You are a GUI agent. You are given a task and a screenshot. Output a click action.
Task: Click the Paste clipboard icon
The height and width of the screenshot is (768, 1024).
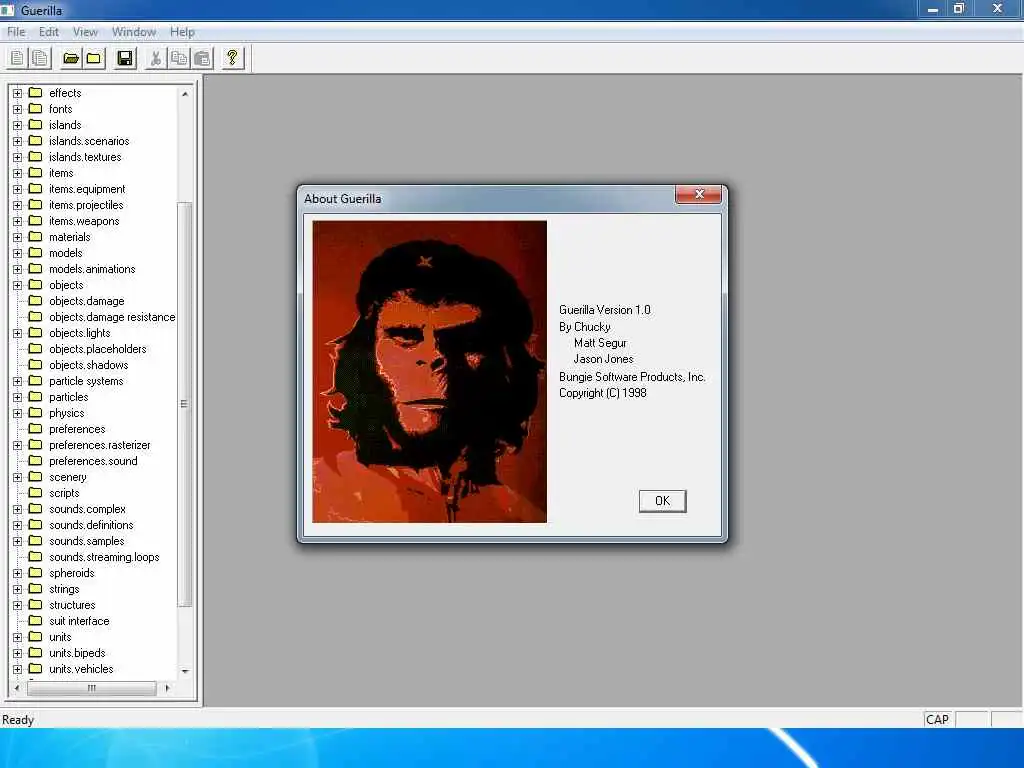[202, 58]
